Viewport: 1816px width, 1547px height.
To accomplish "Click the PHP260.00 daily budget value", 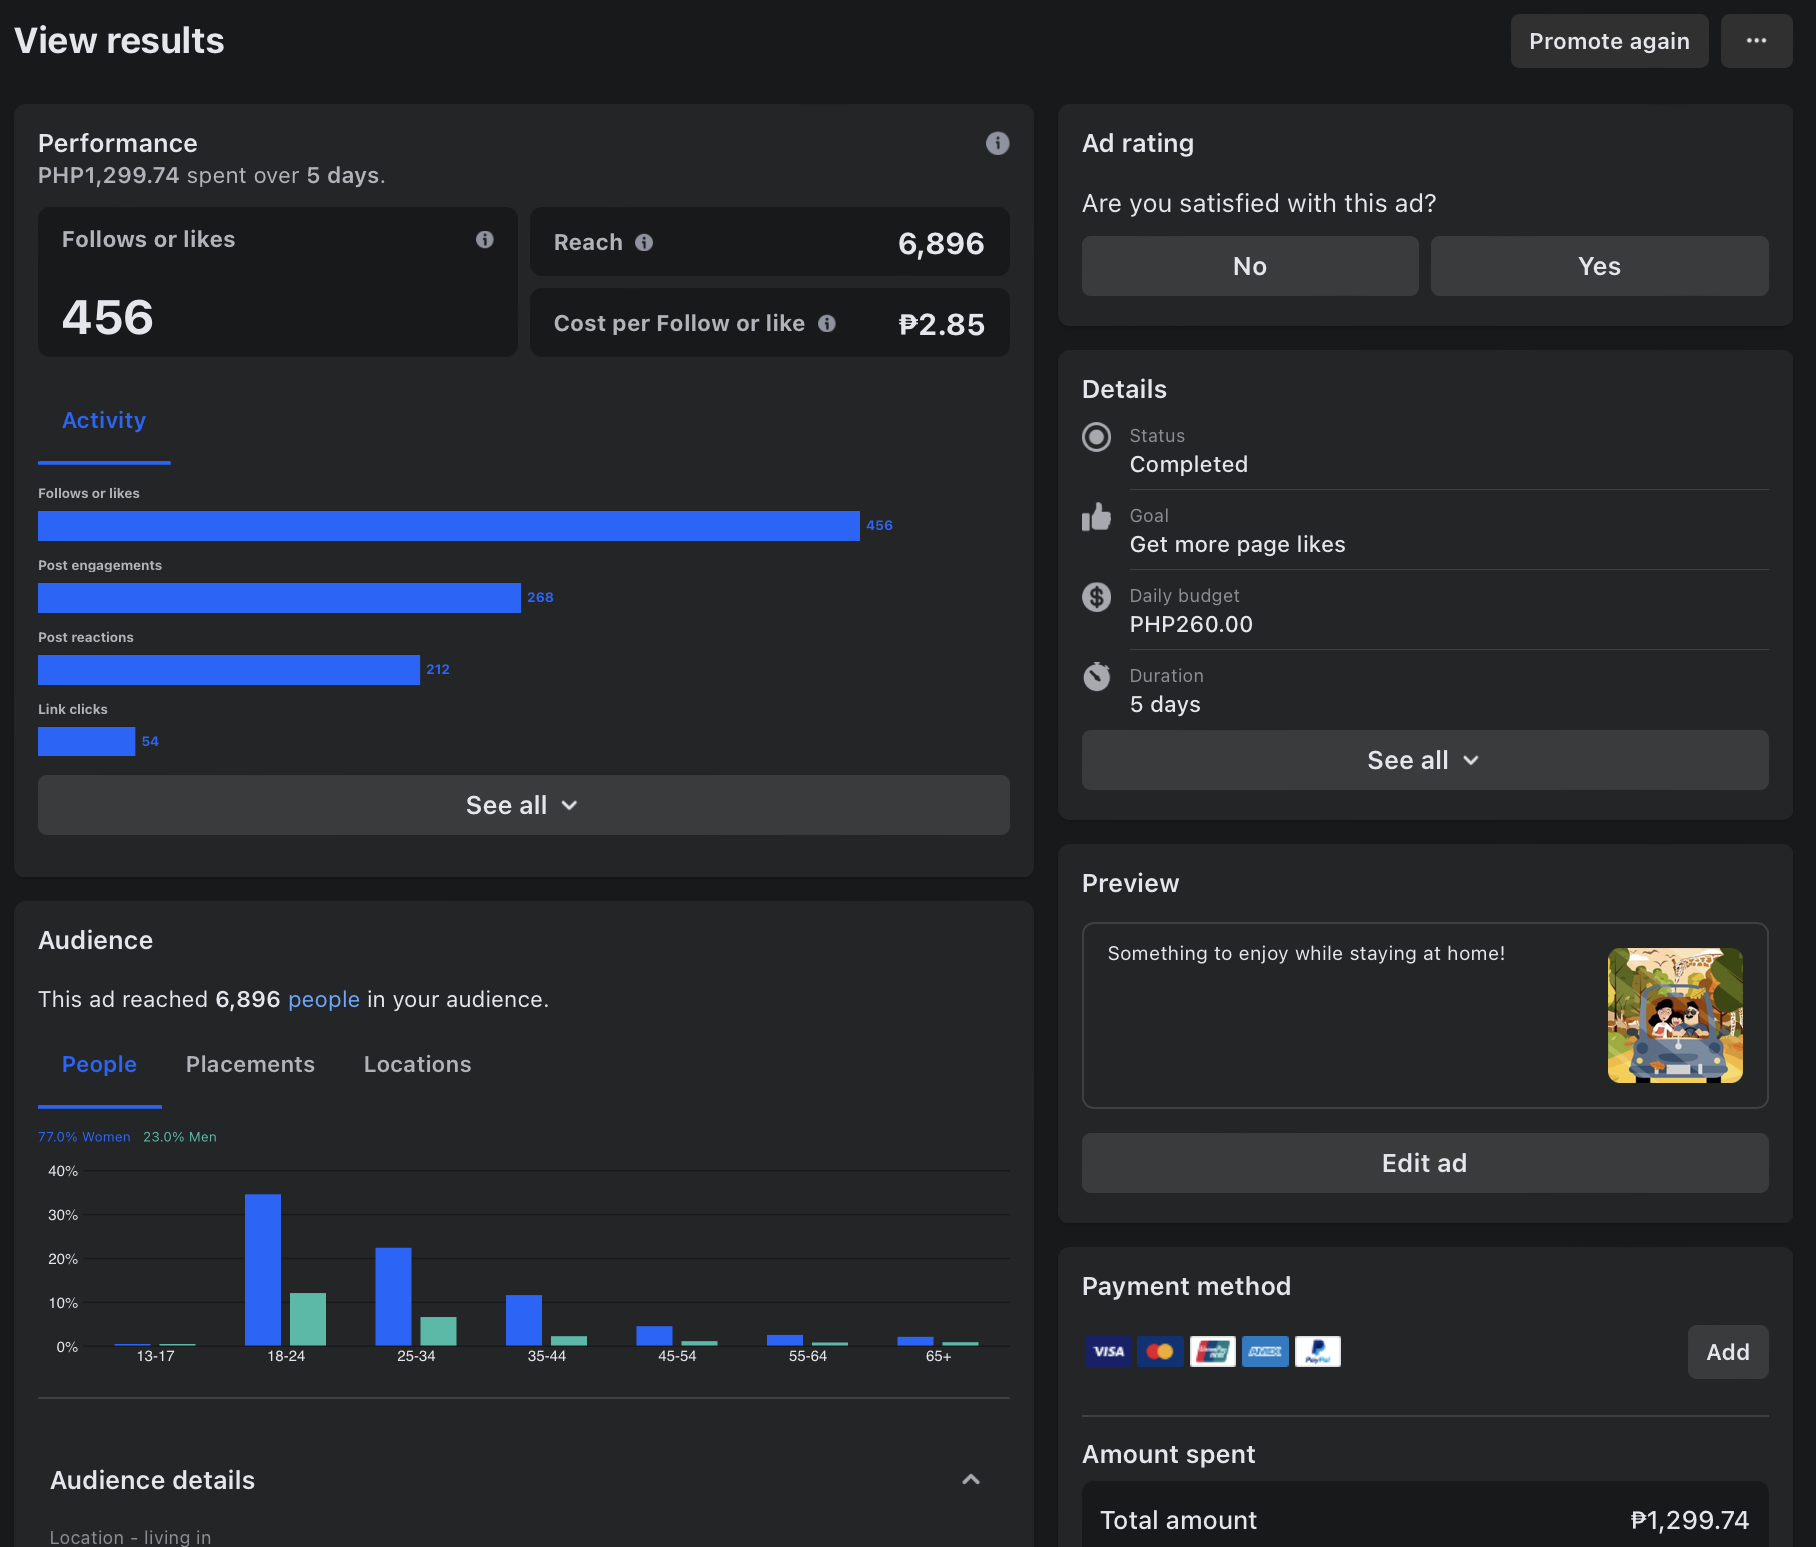I will tap(1191, 625).
